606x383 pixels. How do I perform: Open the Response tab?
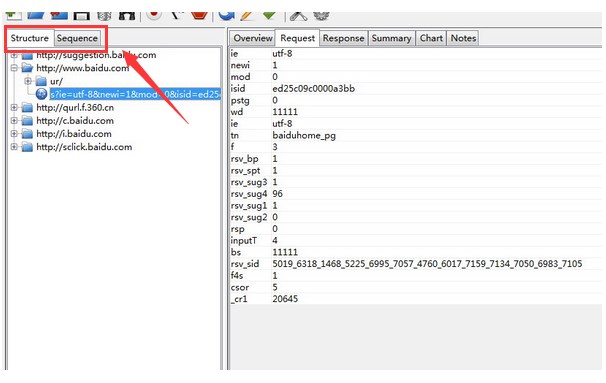344,38
